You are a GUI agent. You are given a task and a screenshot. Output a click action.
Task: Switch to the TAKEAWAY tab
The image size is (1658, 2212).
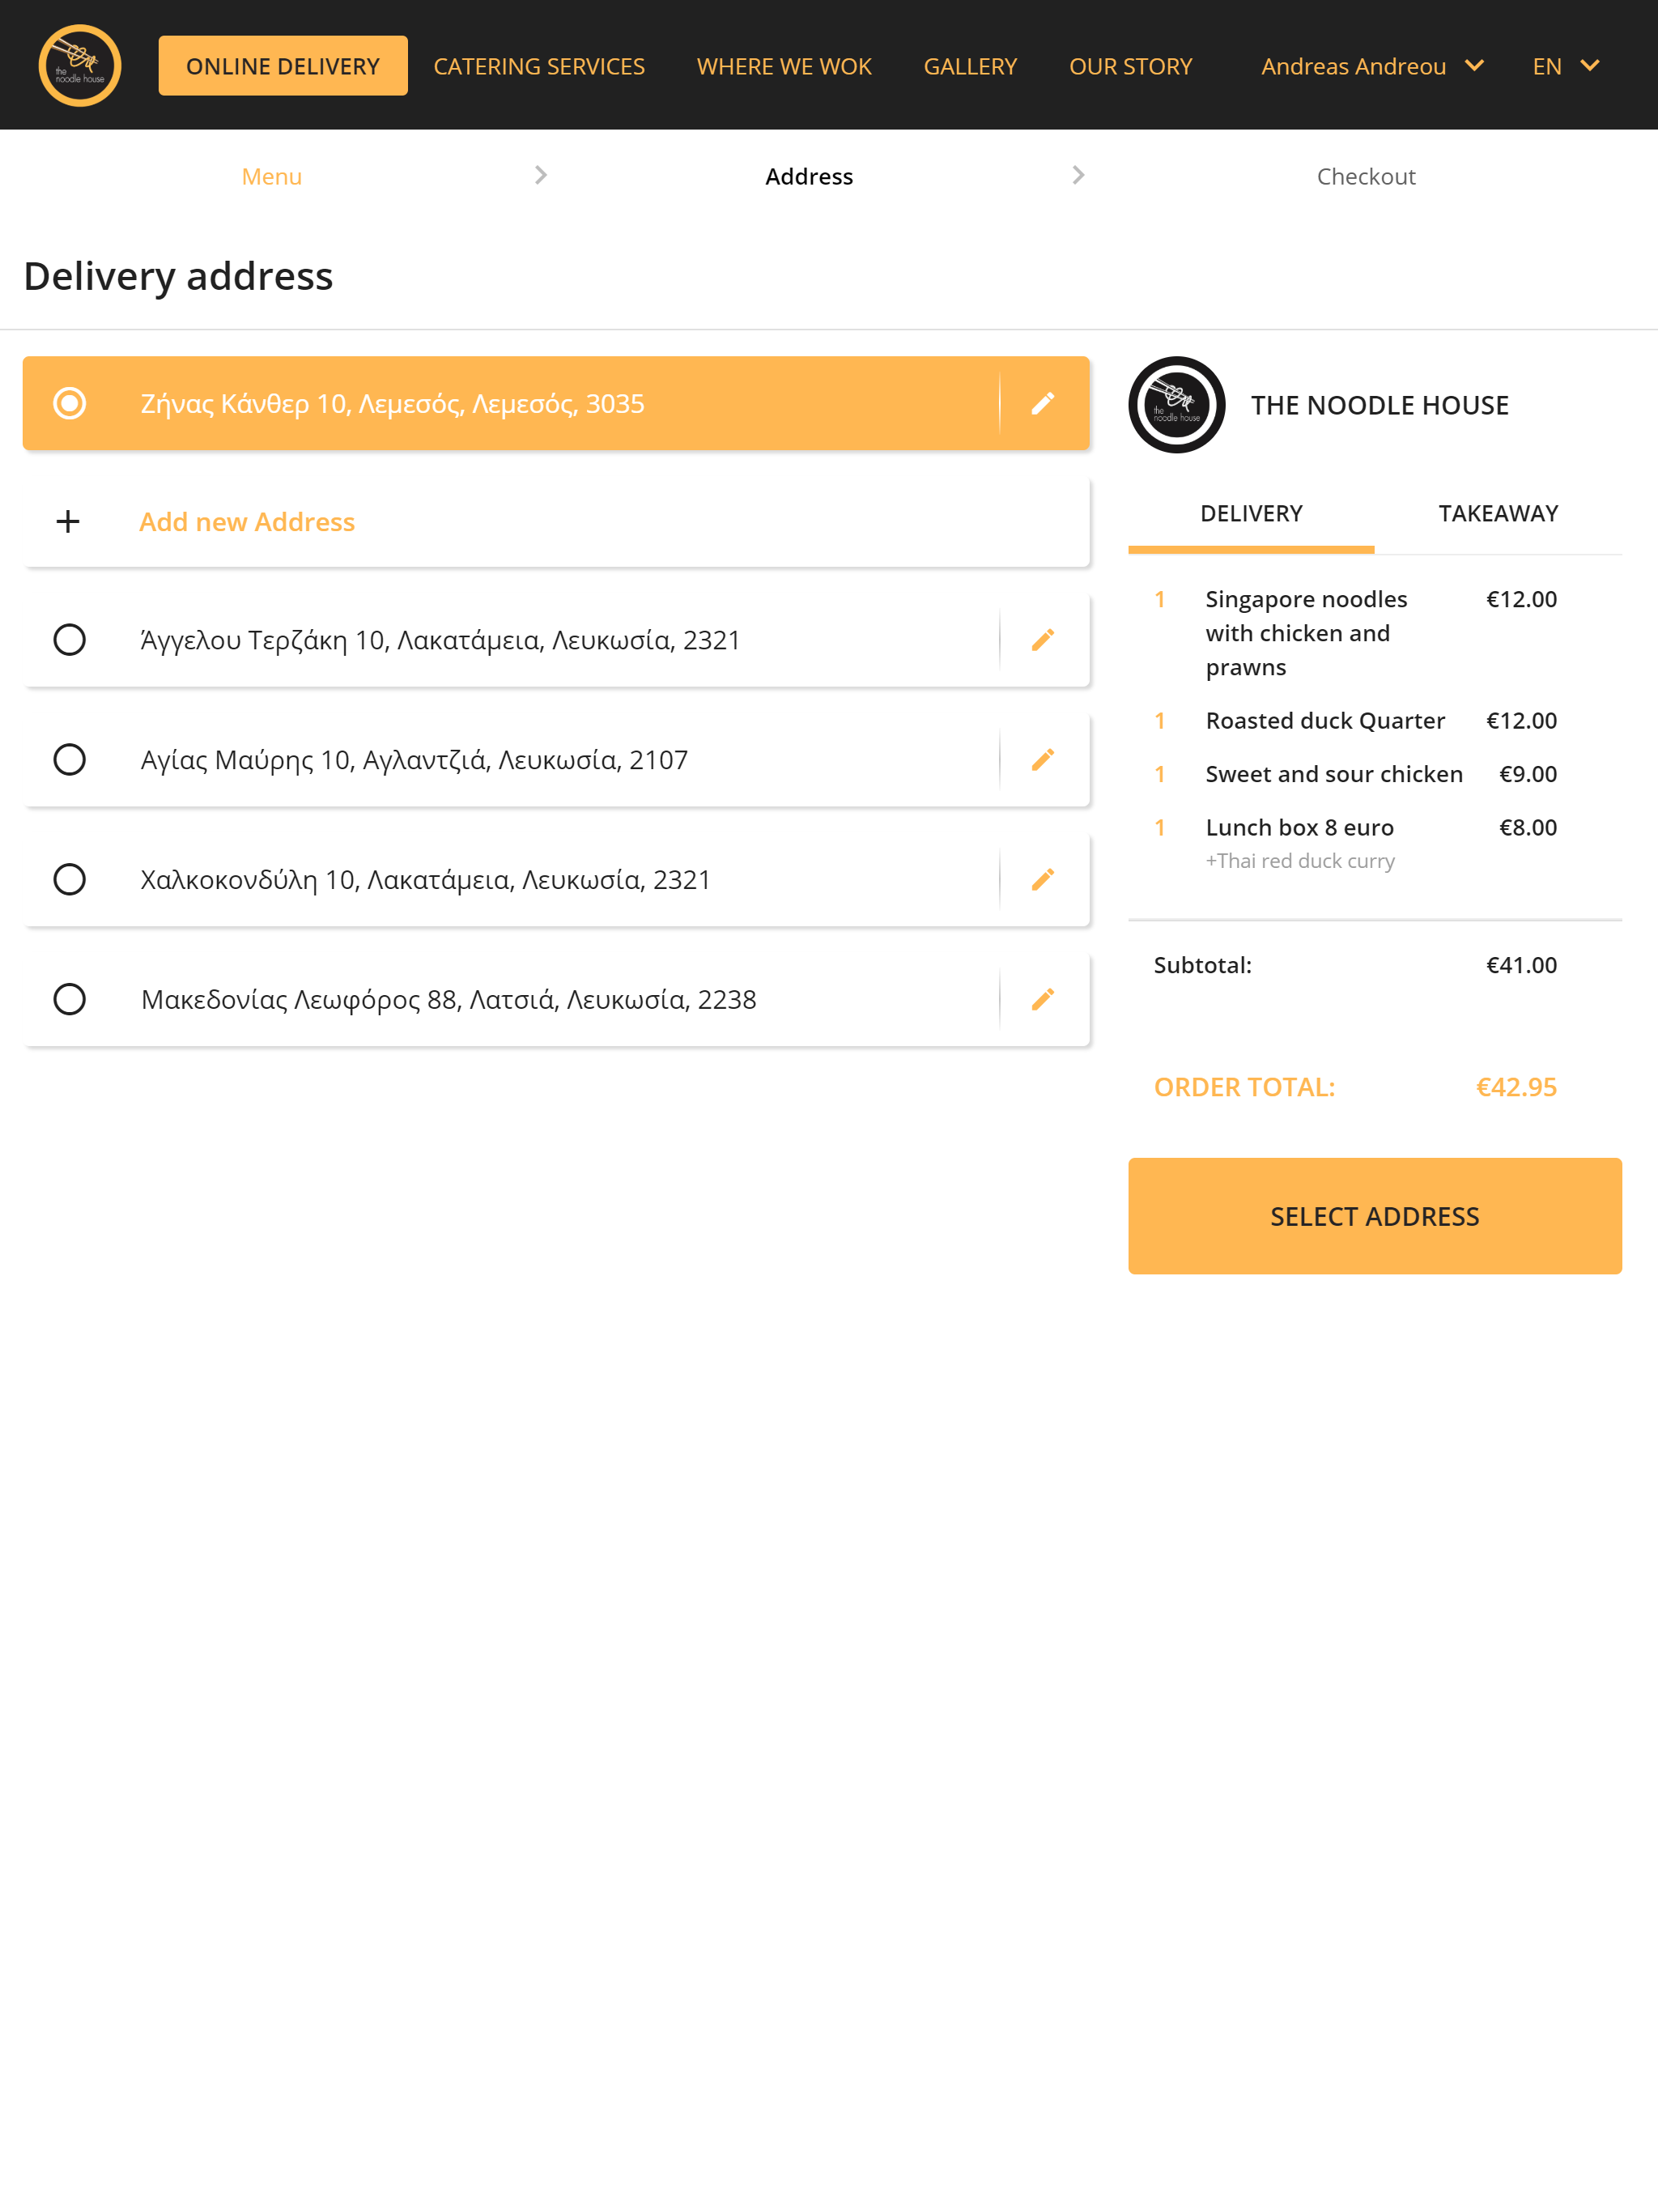click(1498, 514)
